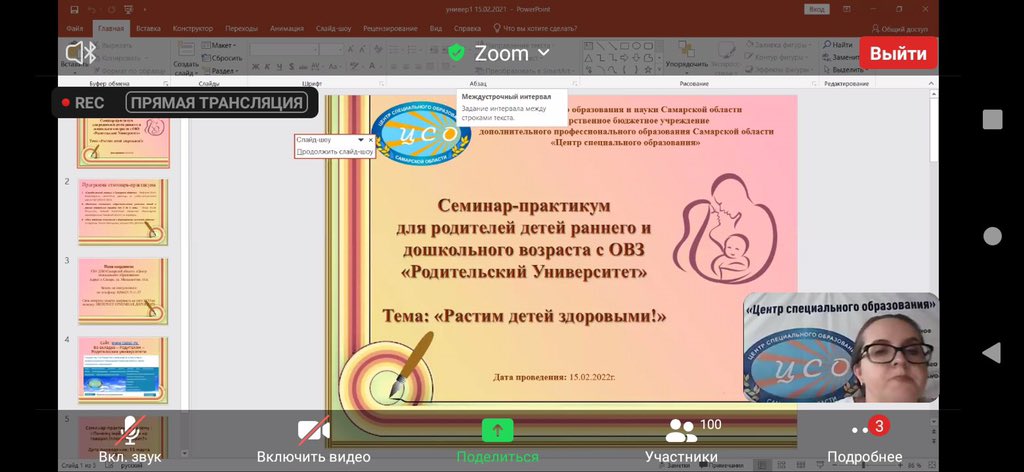Select slide 4 thumbnail with website screenshot
The height and width of the screenshot is (472, 1024).
(123, 370)
